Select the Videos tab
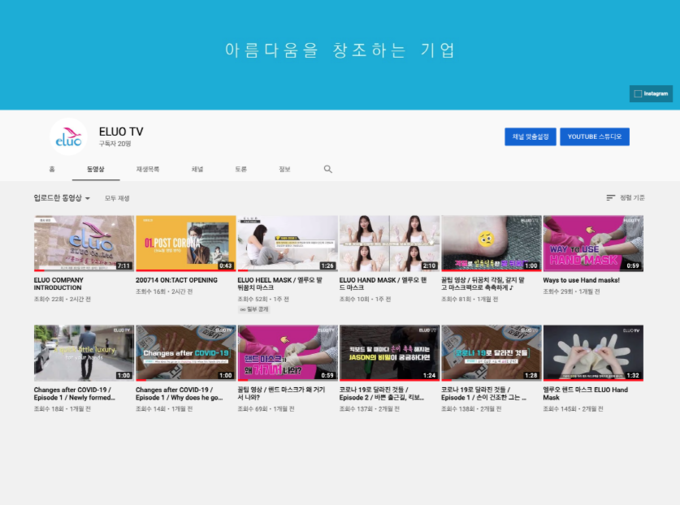680x505 pixels. click(96, 169)
